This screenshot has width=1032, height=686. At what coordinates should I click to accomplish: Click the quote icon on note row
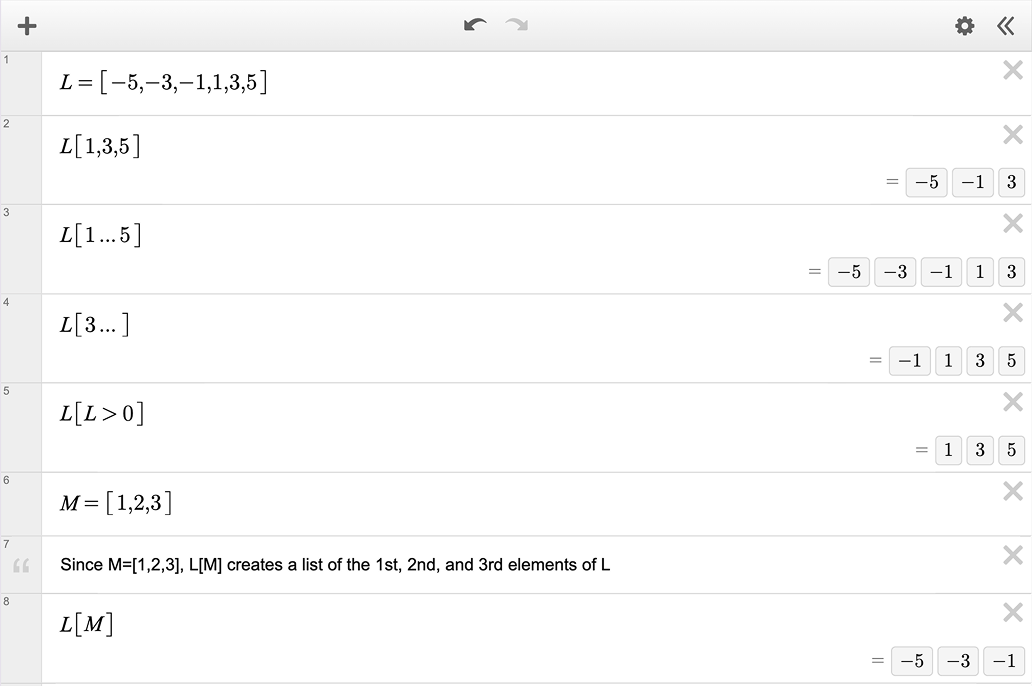click(x=21, y=567)
